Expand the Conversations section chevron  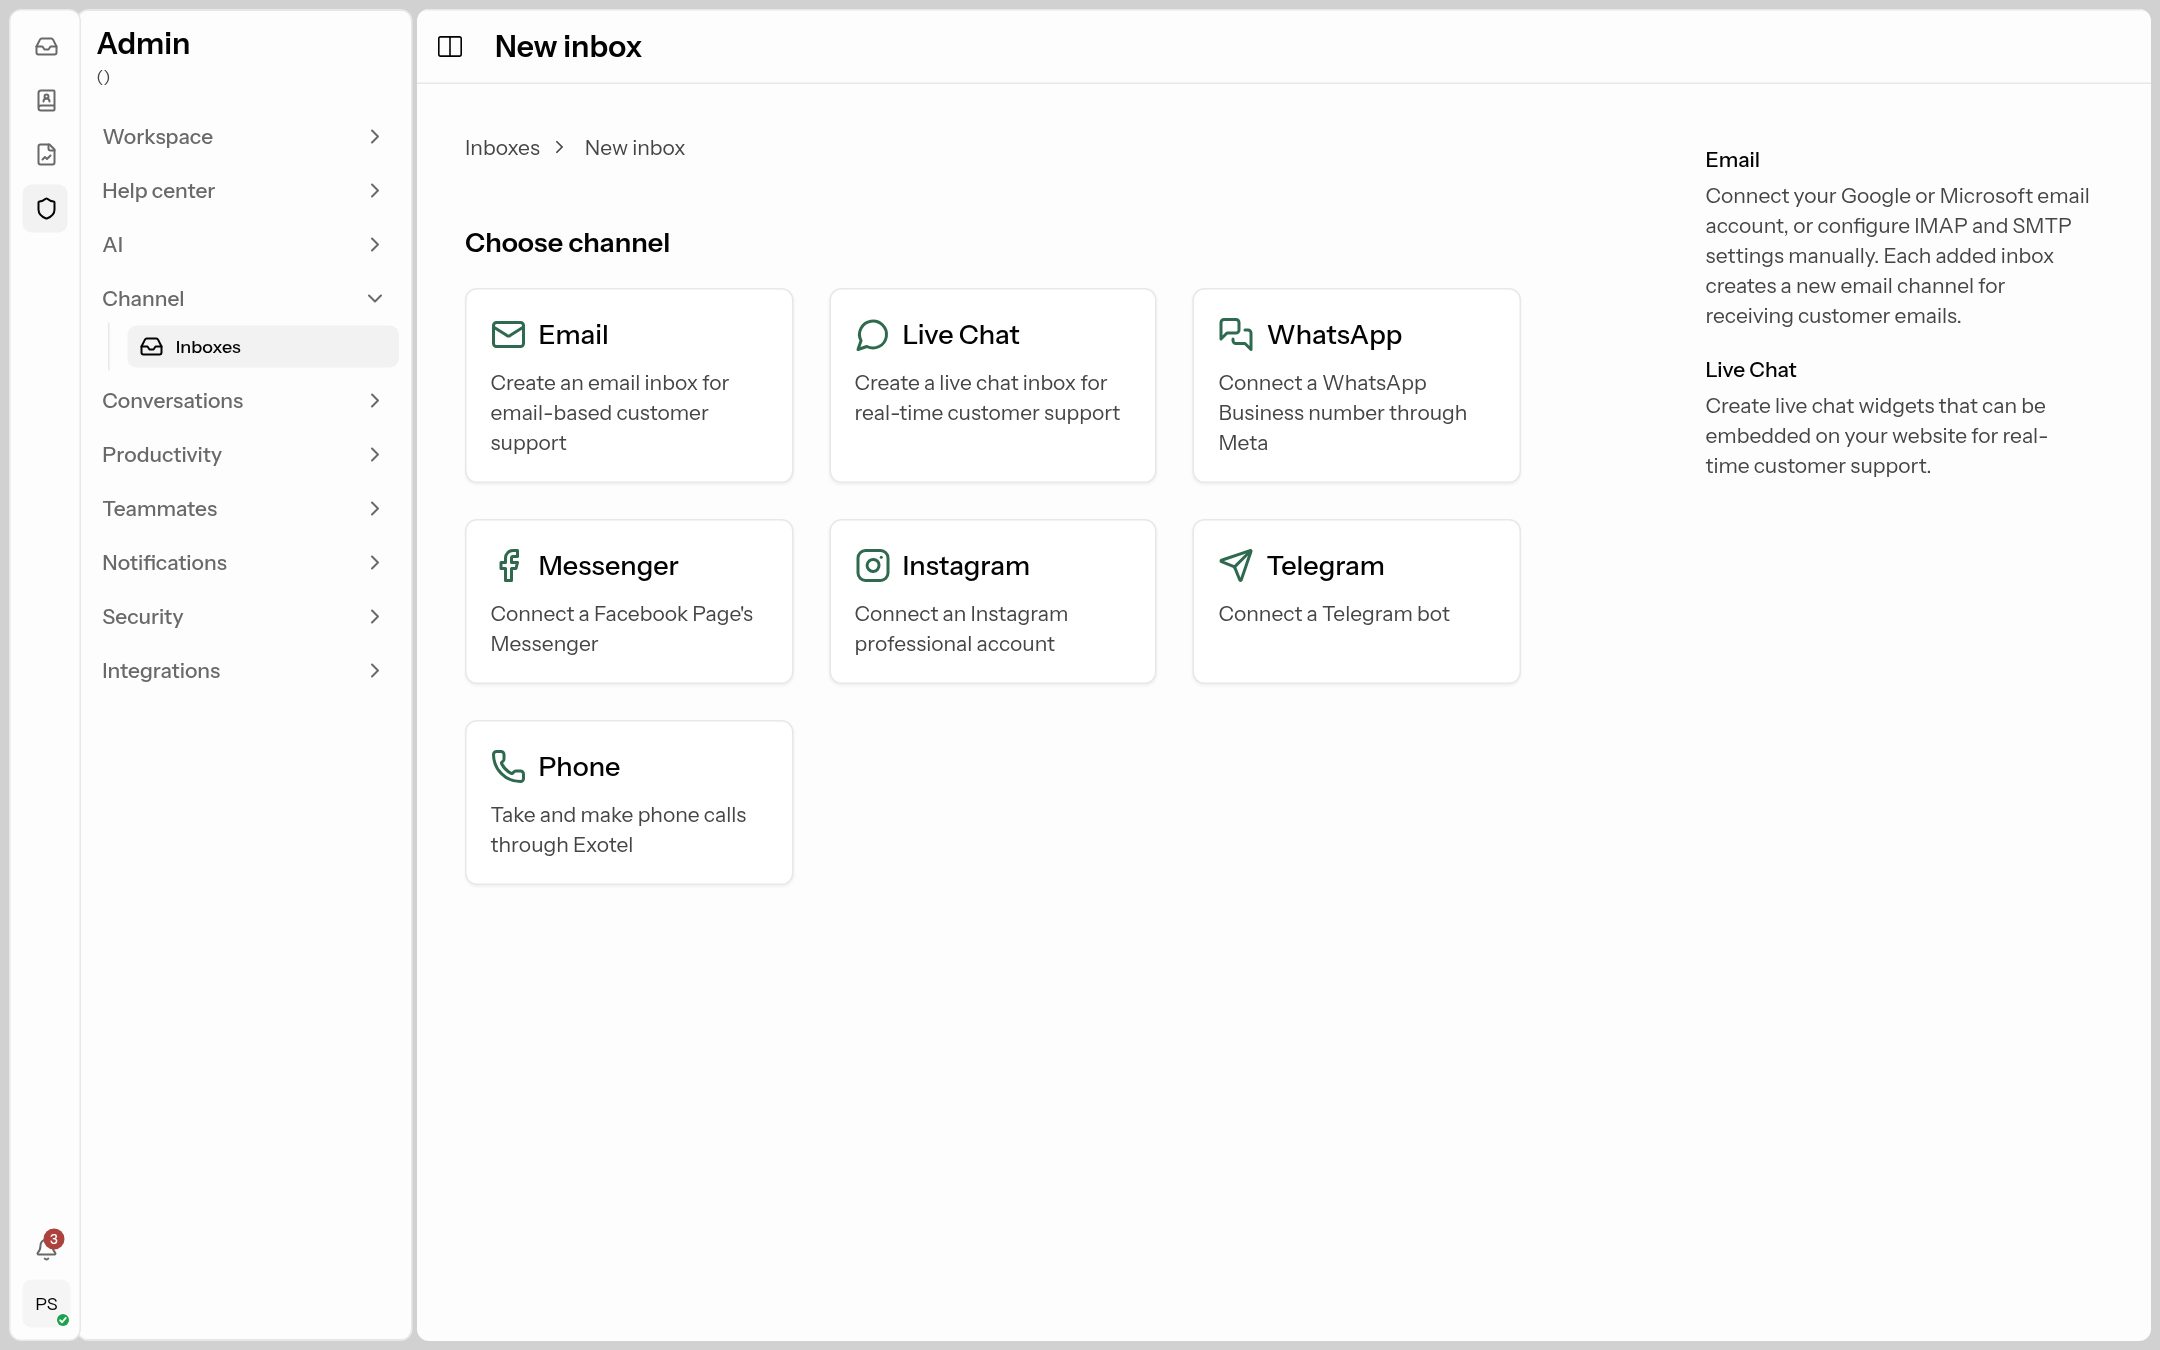[375, 401]
